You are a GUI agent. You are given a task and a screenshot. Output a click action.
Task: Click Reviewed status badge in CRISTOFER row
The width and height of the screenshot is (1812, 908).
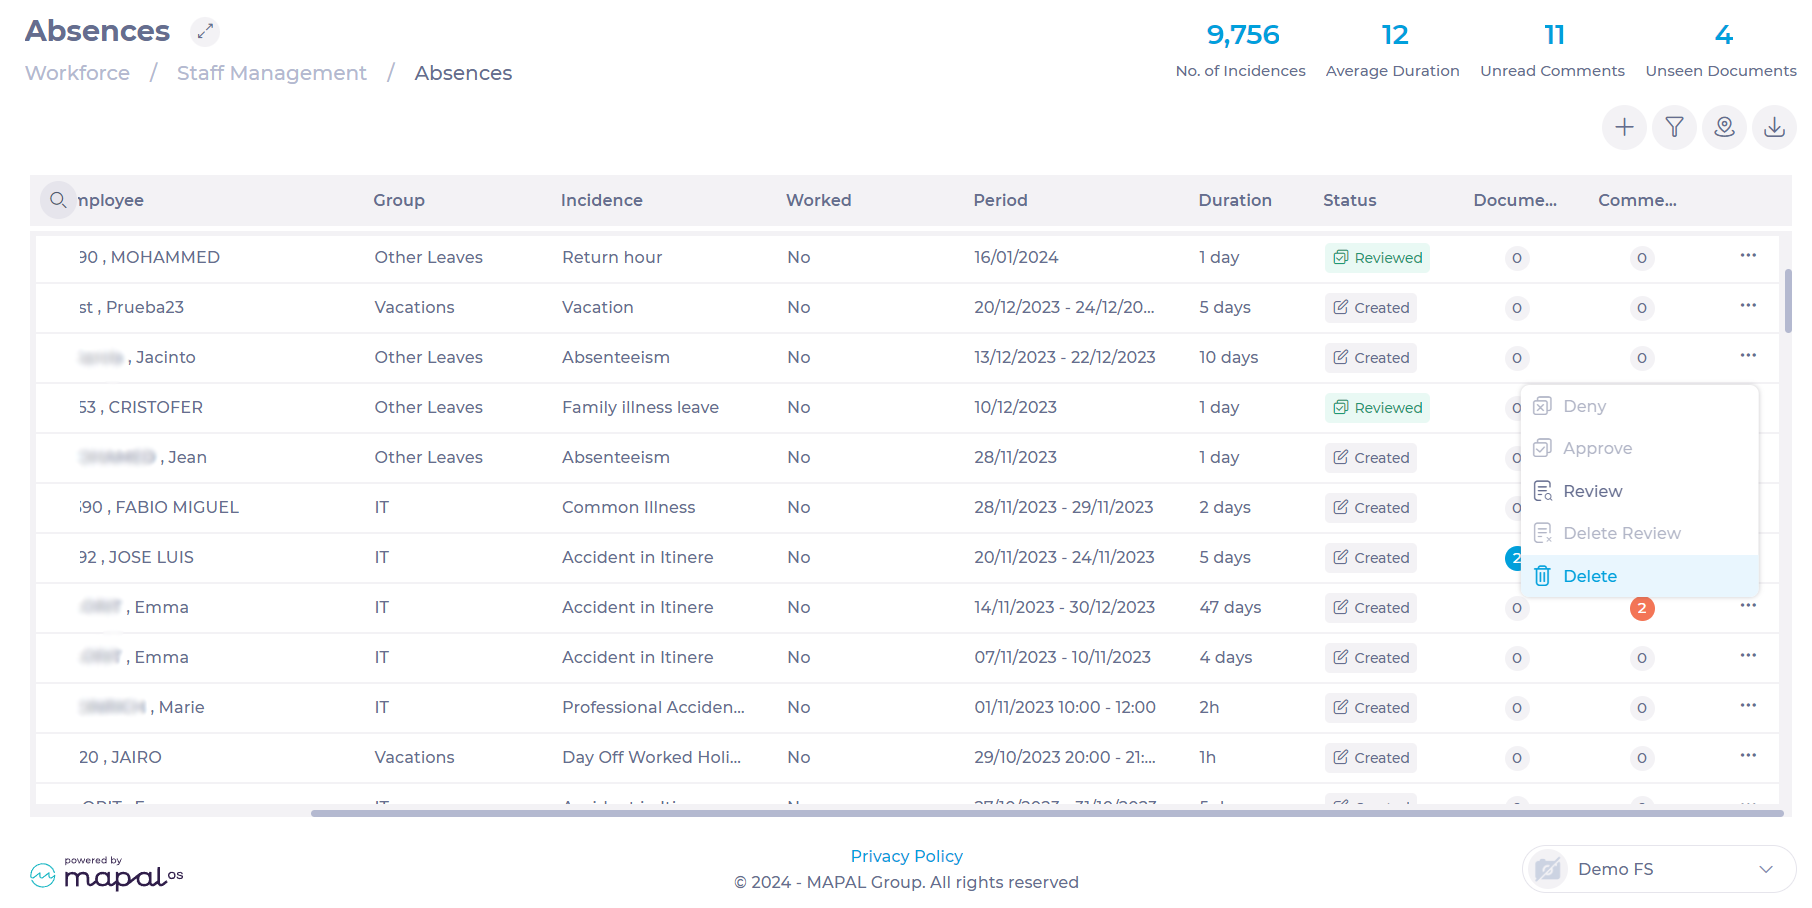point(1377,408)
